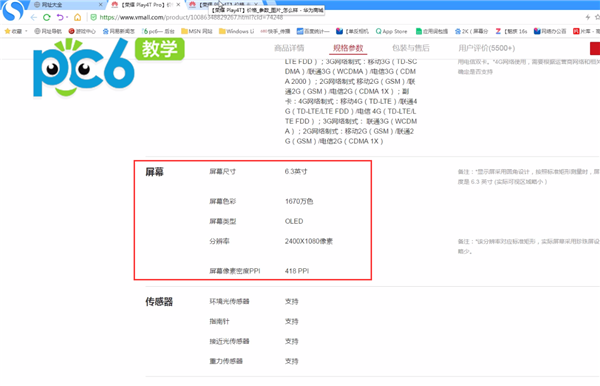Open the 魅族 16s bookmark
This screenshot has width=600, height=386.
click(511, 31)
